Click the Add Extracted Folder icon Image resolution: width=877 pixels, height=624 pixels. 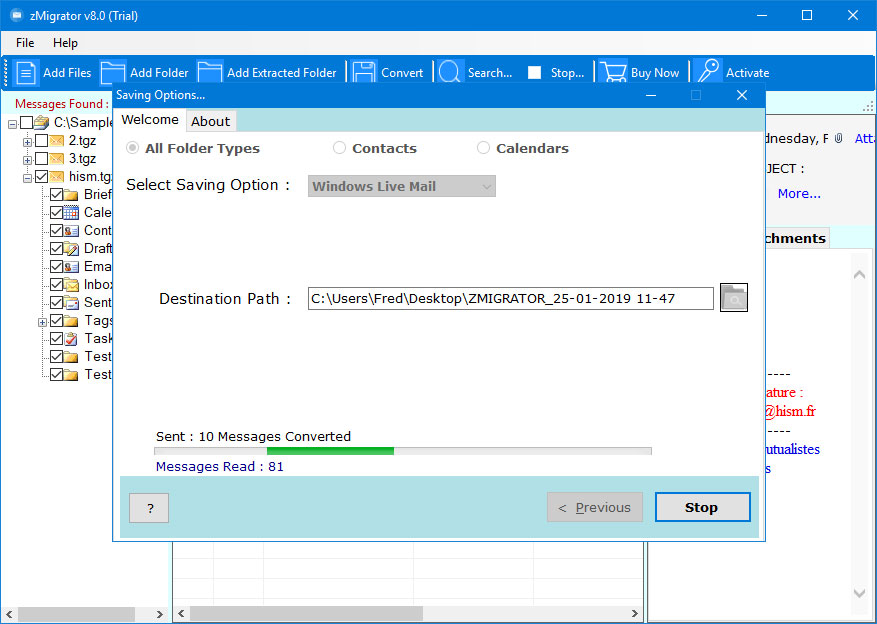coord(210,73)
